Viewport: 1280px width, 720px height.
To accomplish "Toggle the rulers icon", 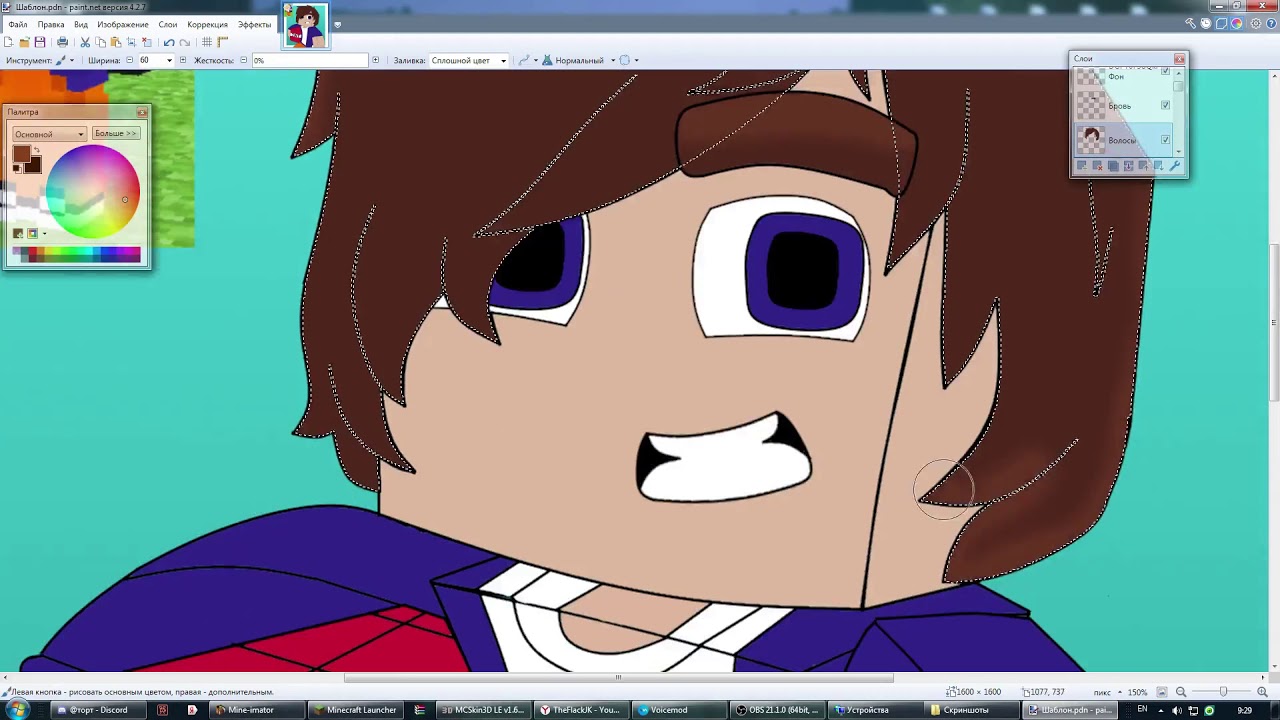I will (223, 42).
